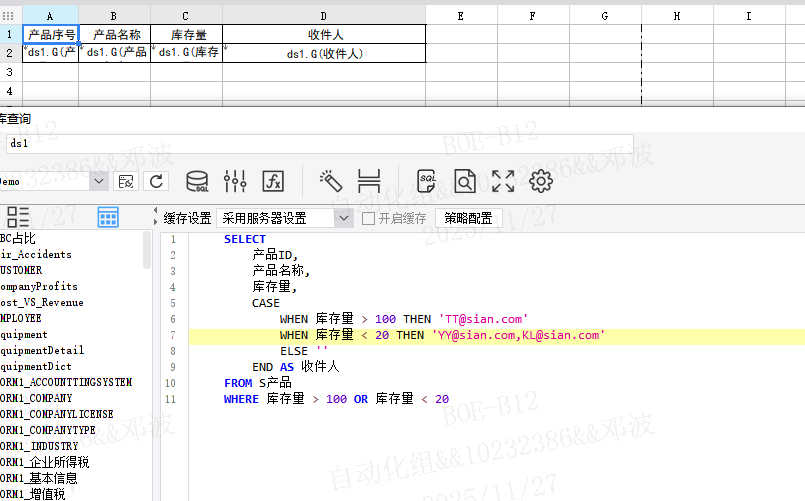Open the parameter sliders settings icon

(x=235, y=181)
